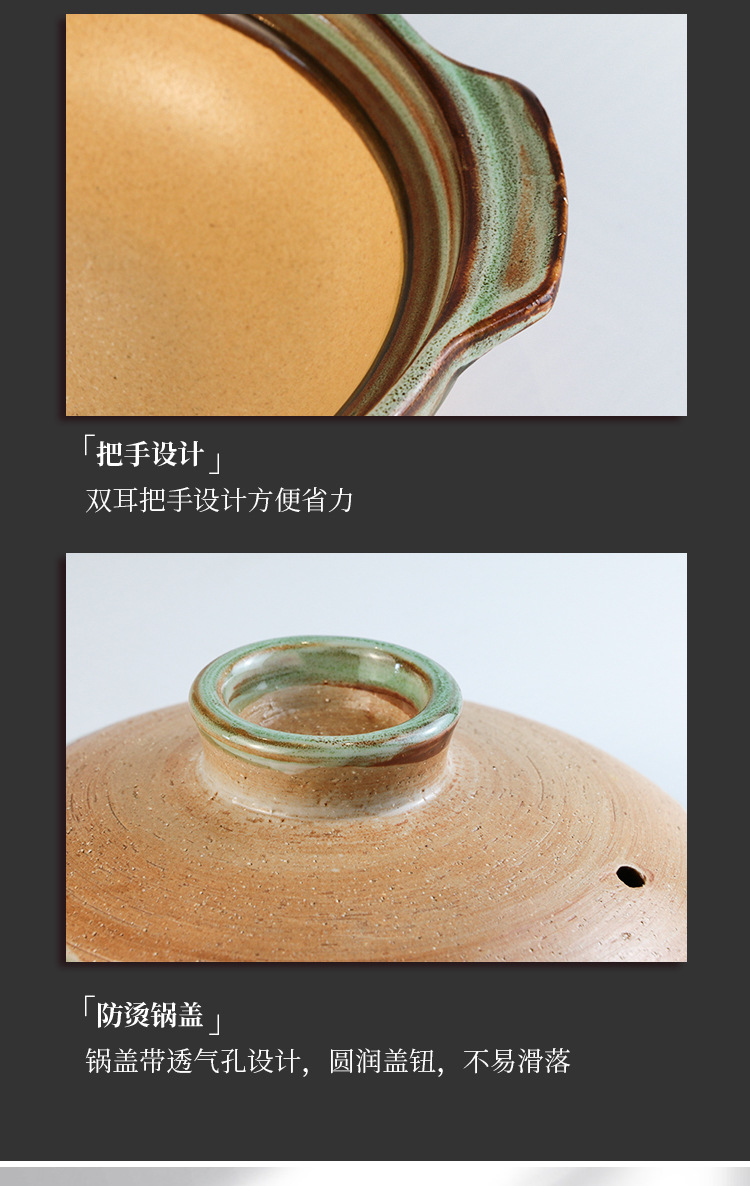
Task: Click the pot lid close-up photo
Action: pos(376,757)
